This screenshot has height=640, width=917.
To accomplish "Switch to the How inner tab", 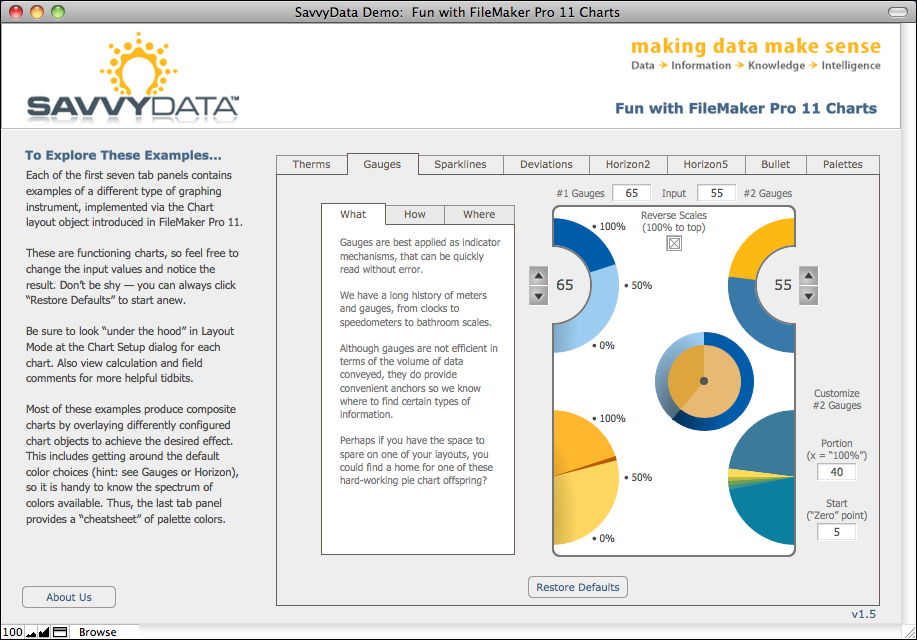I will [415, 215].
